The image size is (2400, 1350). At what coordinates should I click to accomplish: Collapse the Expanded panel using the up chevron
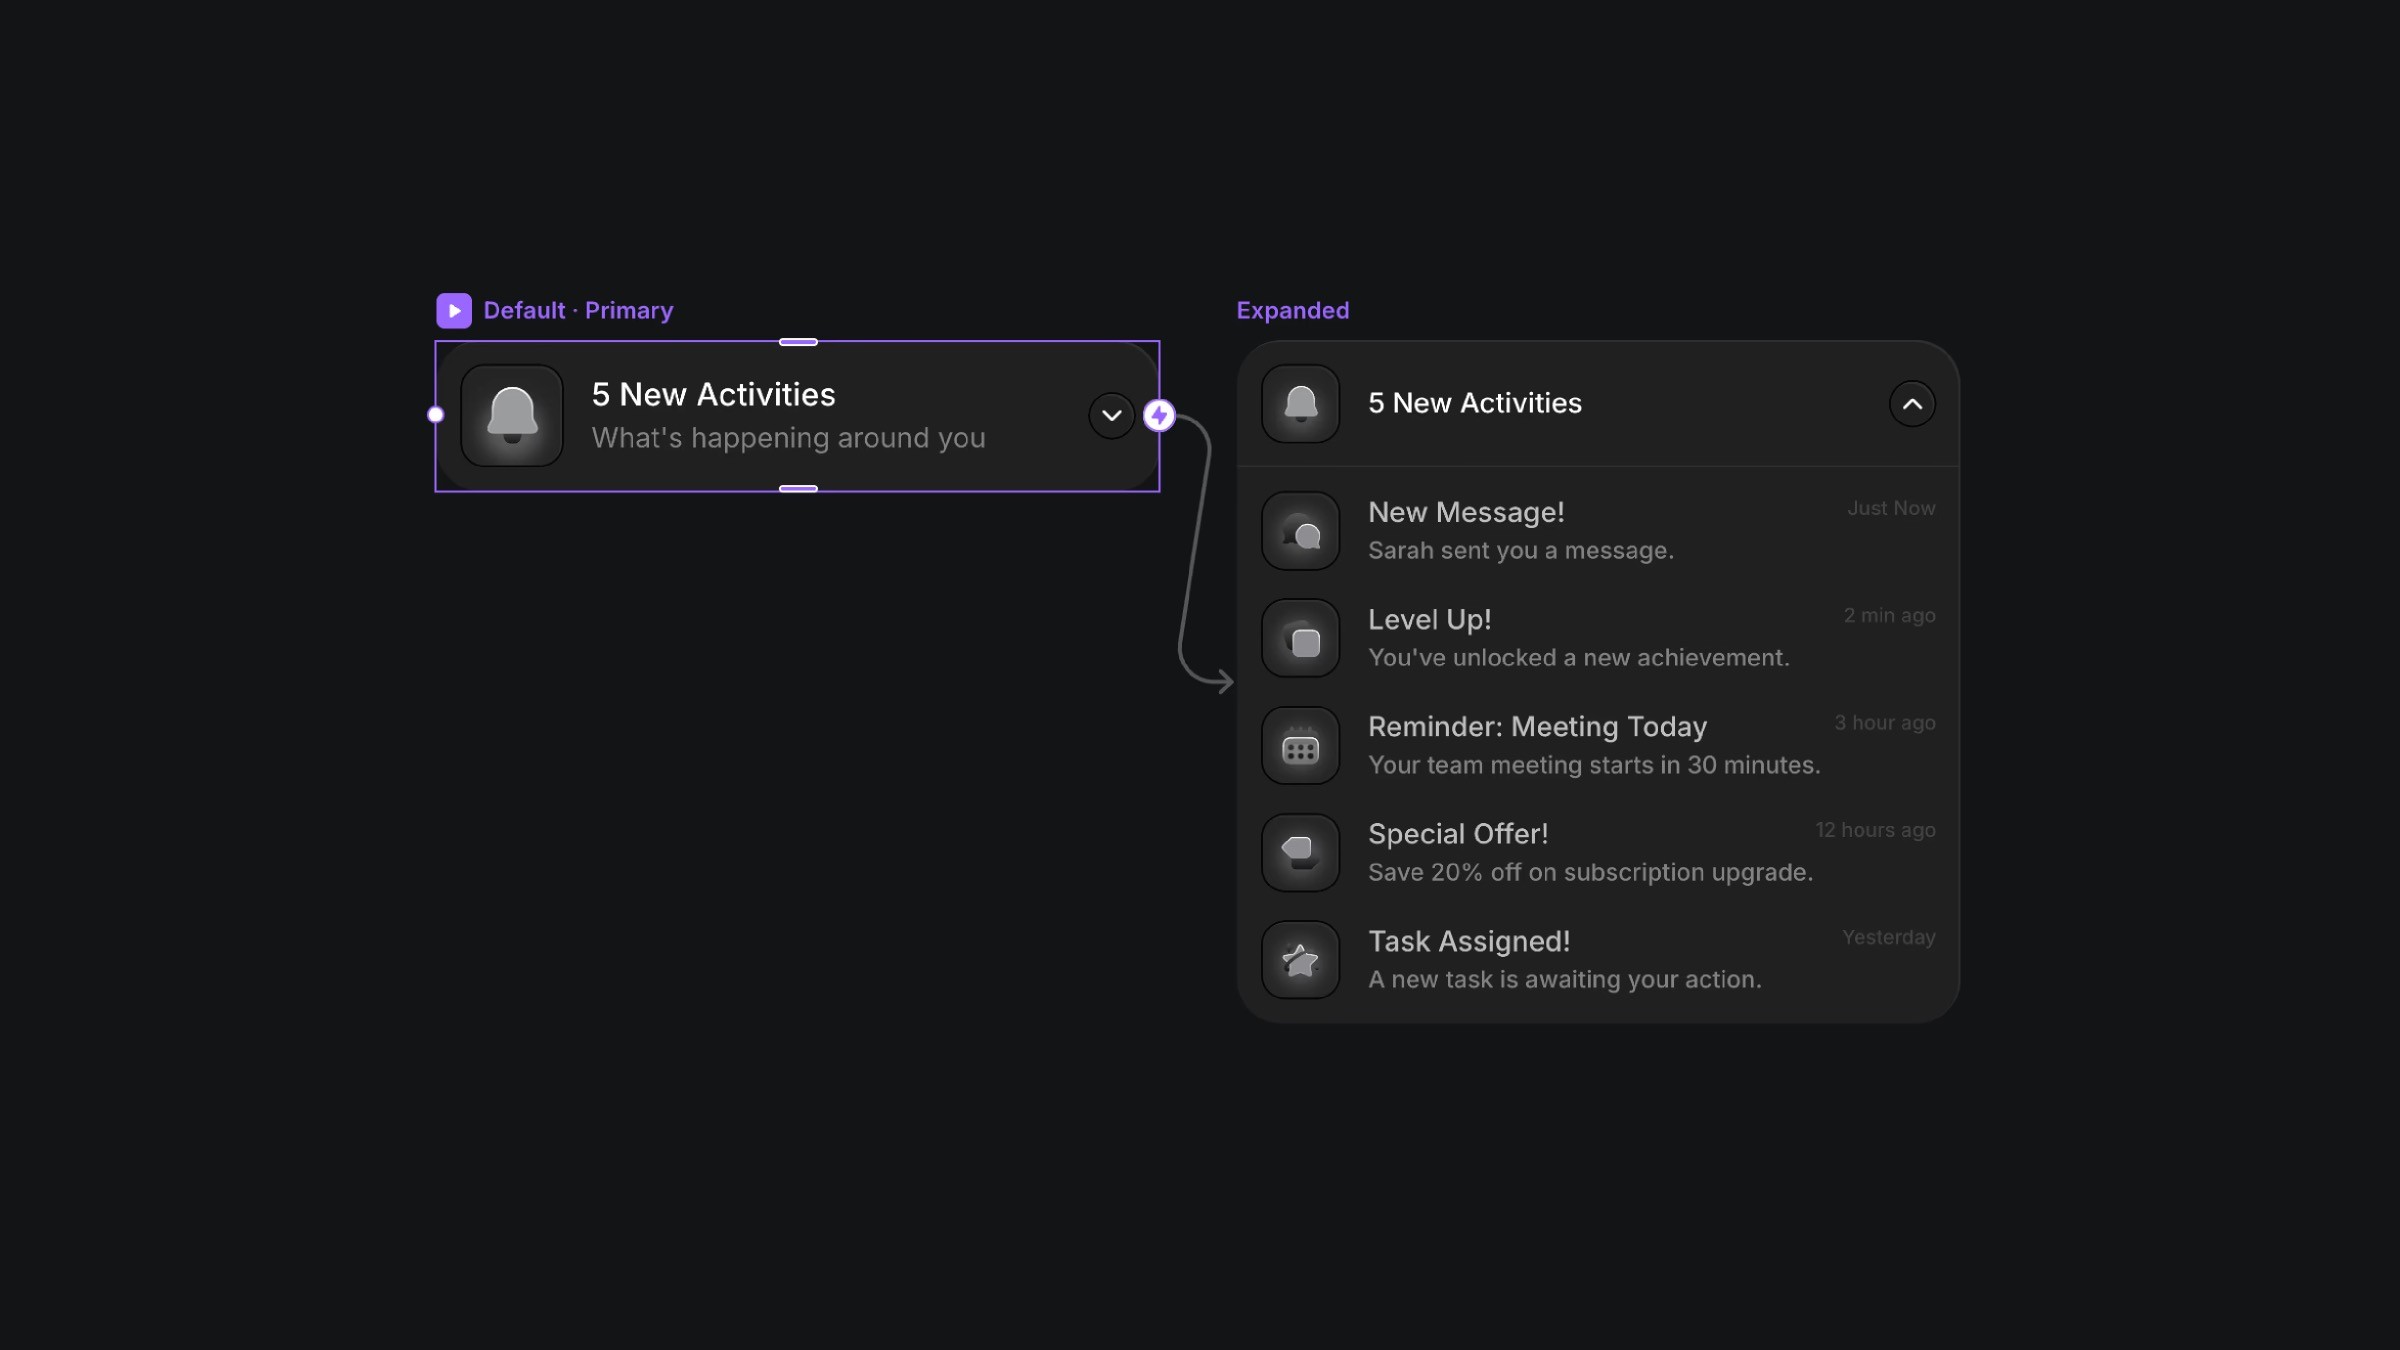coord(1912,403)
